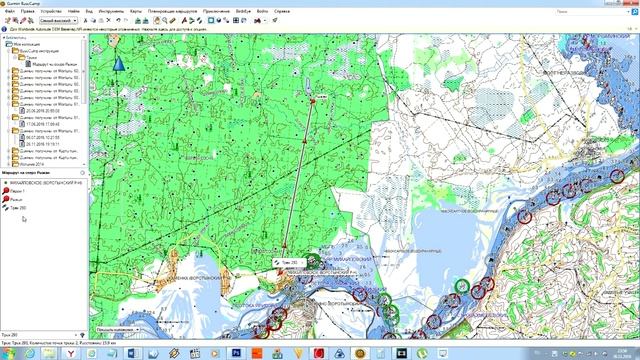The image size is (640, 360).
Task: Select the Рыжан waypoint in the list
Action: click(x=16, y=200)
